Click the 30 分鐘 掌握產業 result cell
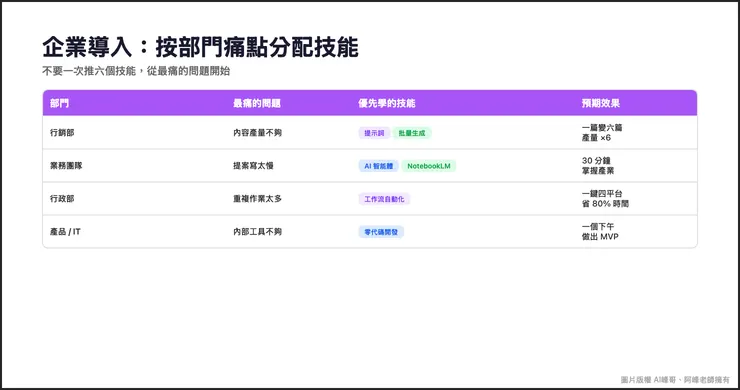This screenshot has width=740, height=390. pos(597,166)
